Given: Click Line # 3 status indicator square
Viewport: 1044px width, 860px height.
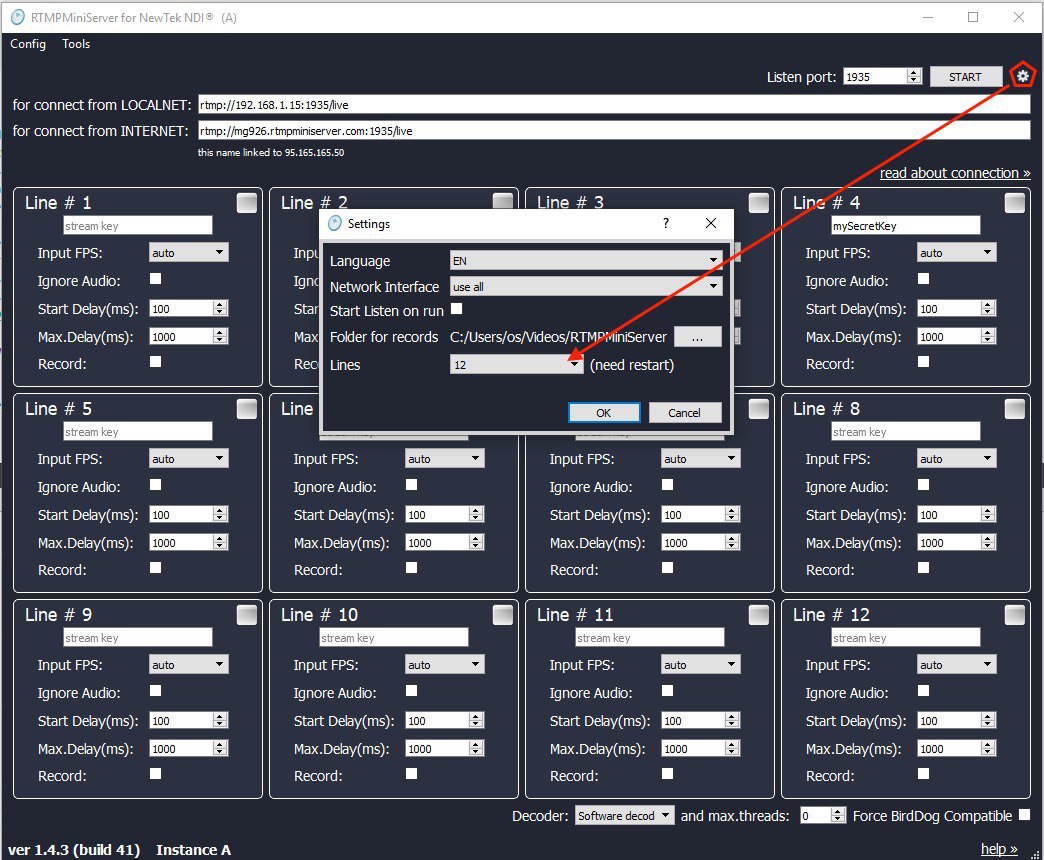Looking at the screenshot, I should tap(759, 203).
